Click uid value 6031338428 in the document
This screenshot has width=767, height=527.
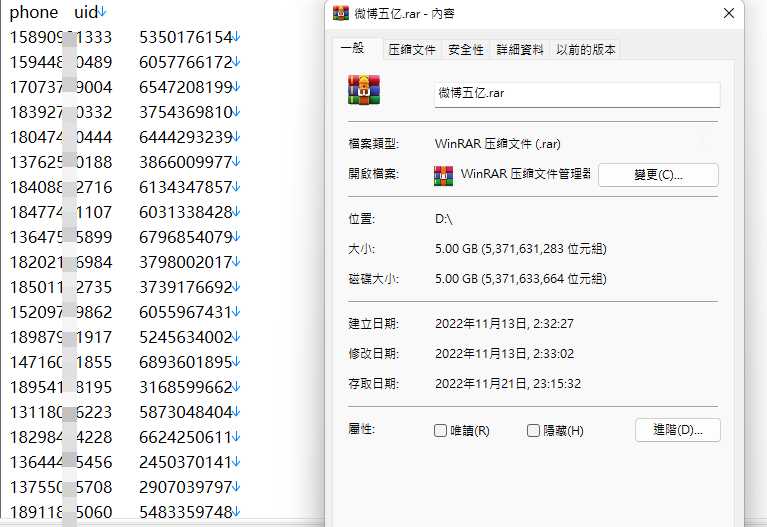click(185, 212)
